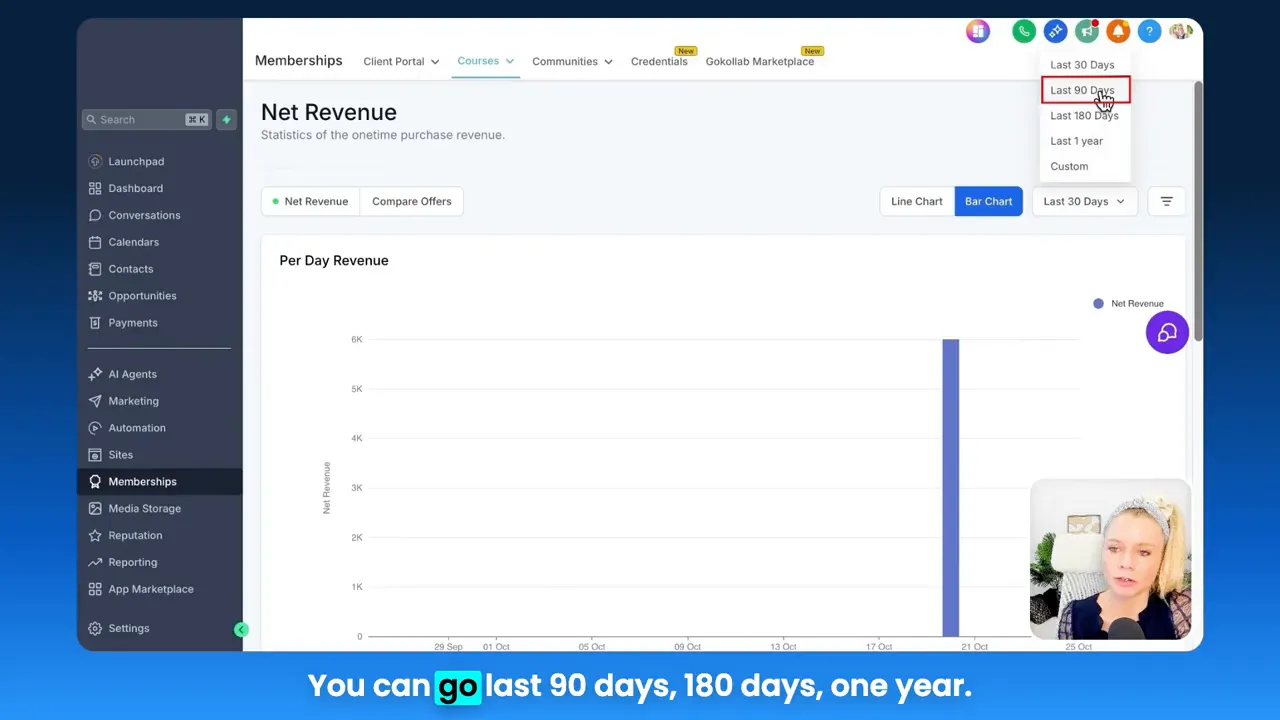Choose Last 90 Days from the list
1280x720 pixels.
(1083, 90)
